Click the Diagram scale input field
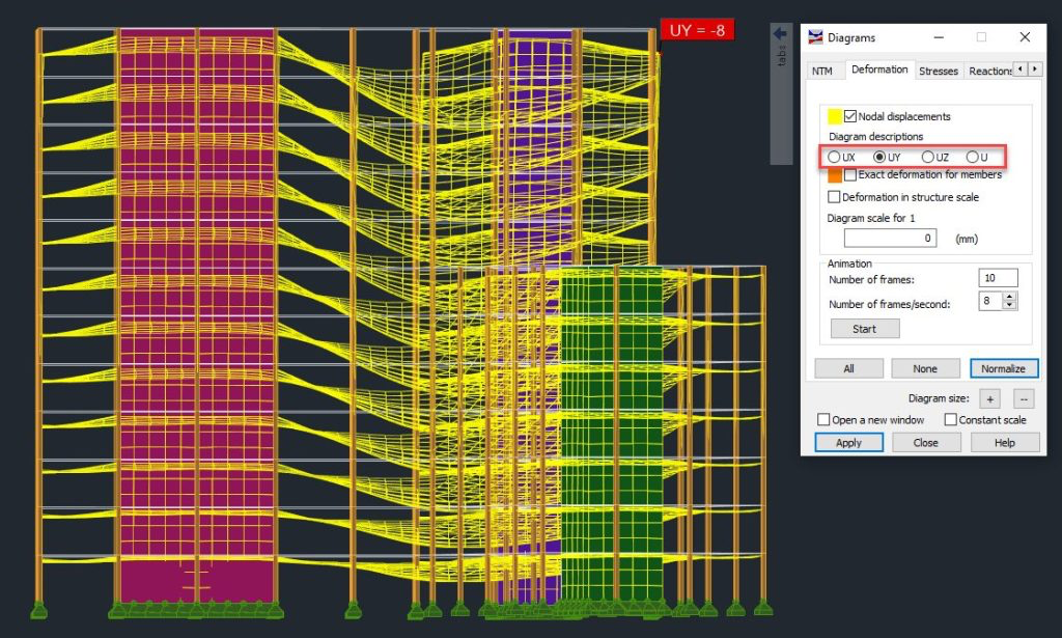Viewport: 1062px width, 638px height. click(x=890, y=238)
